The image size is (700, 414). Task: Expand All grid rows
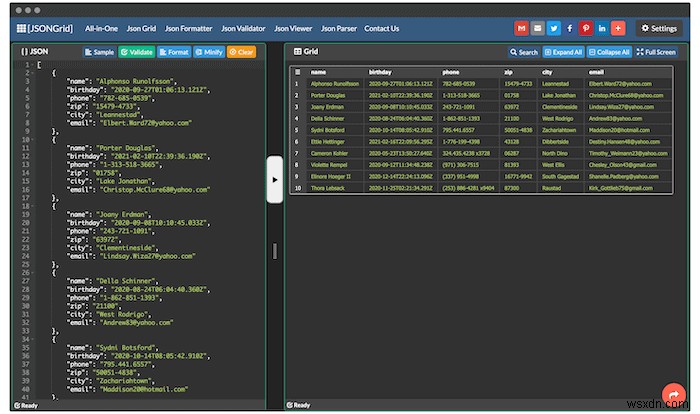point(563,52)
